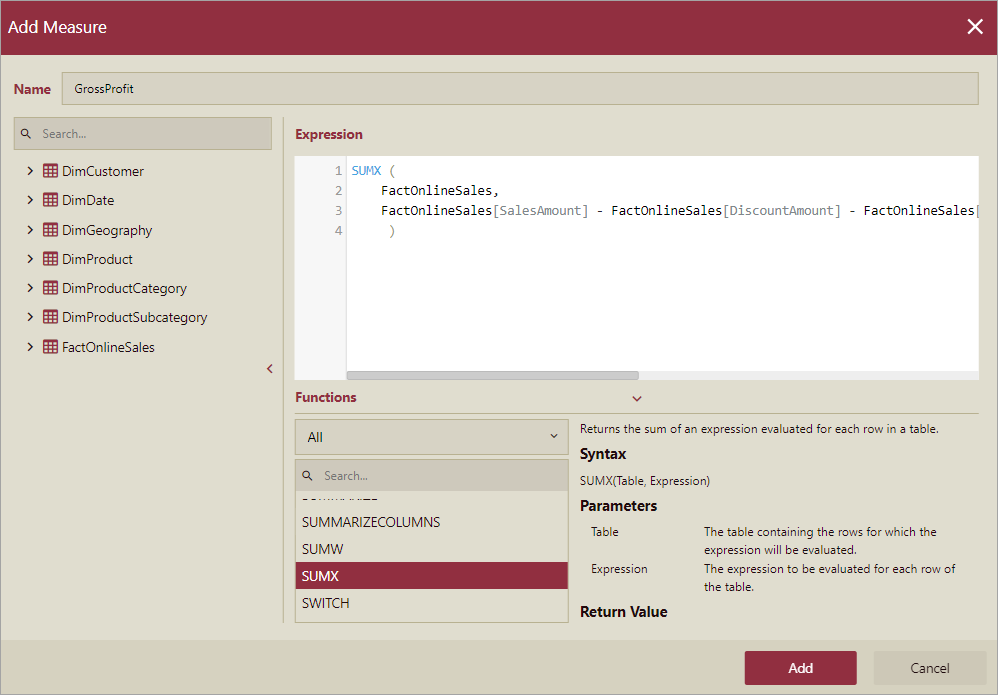
Task: Click the DimProductCategory table icon
Action: [50, 288]
